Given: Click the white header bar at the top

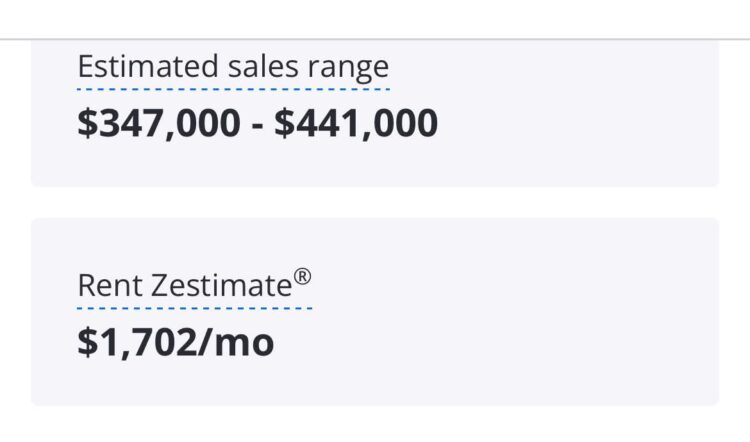Looking at the screenshot, I should [375, 19].
